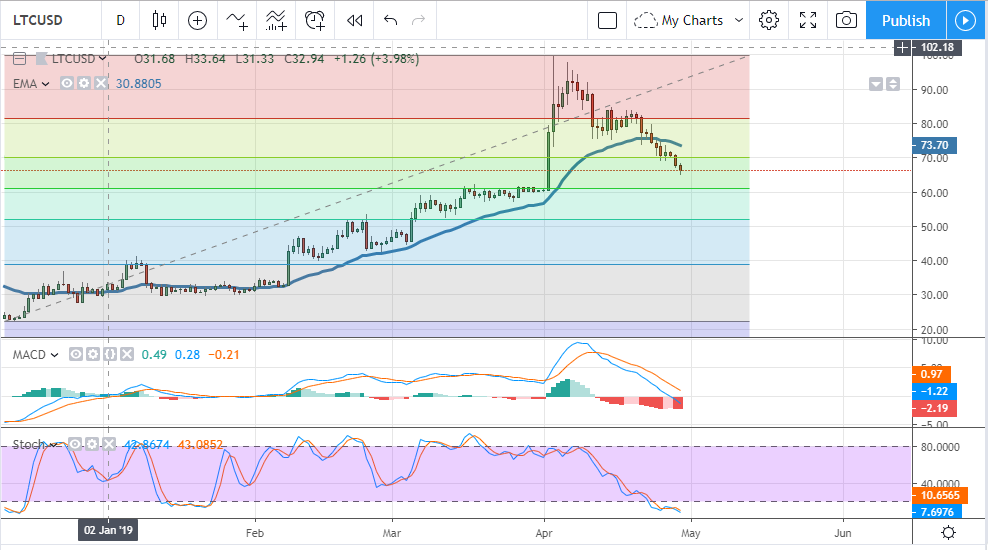Change the D daily timeframe interval
The width and height of the screenshot is (988, 550).
[120, 20]
